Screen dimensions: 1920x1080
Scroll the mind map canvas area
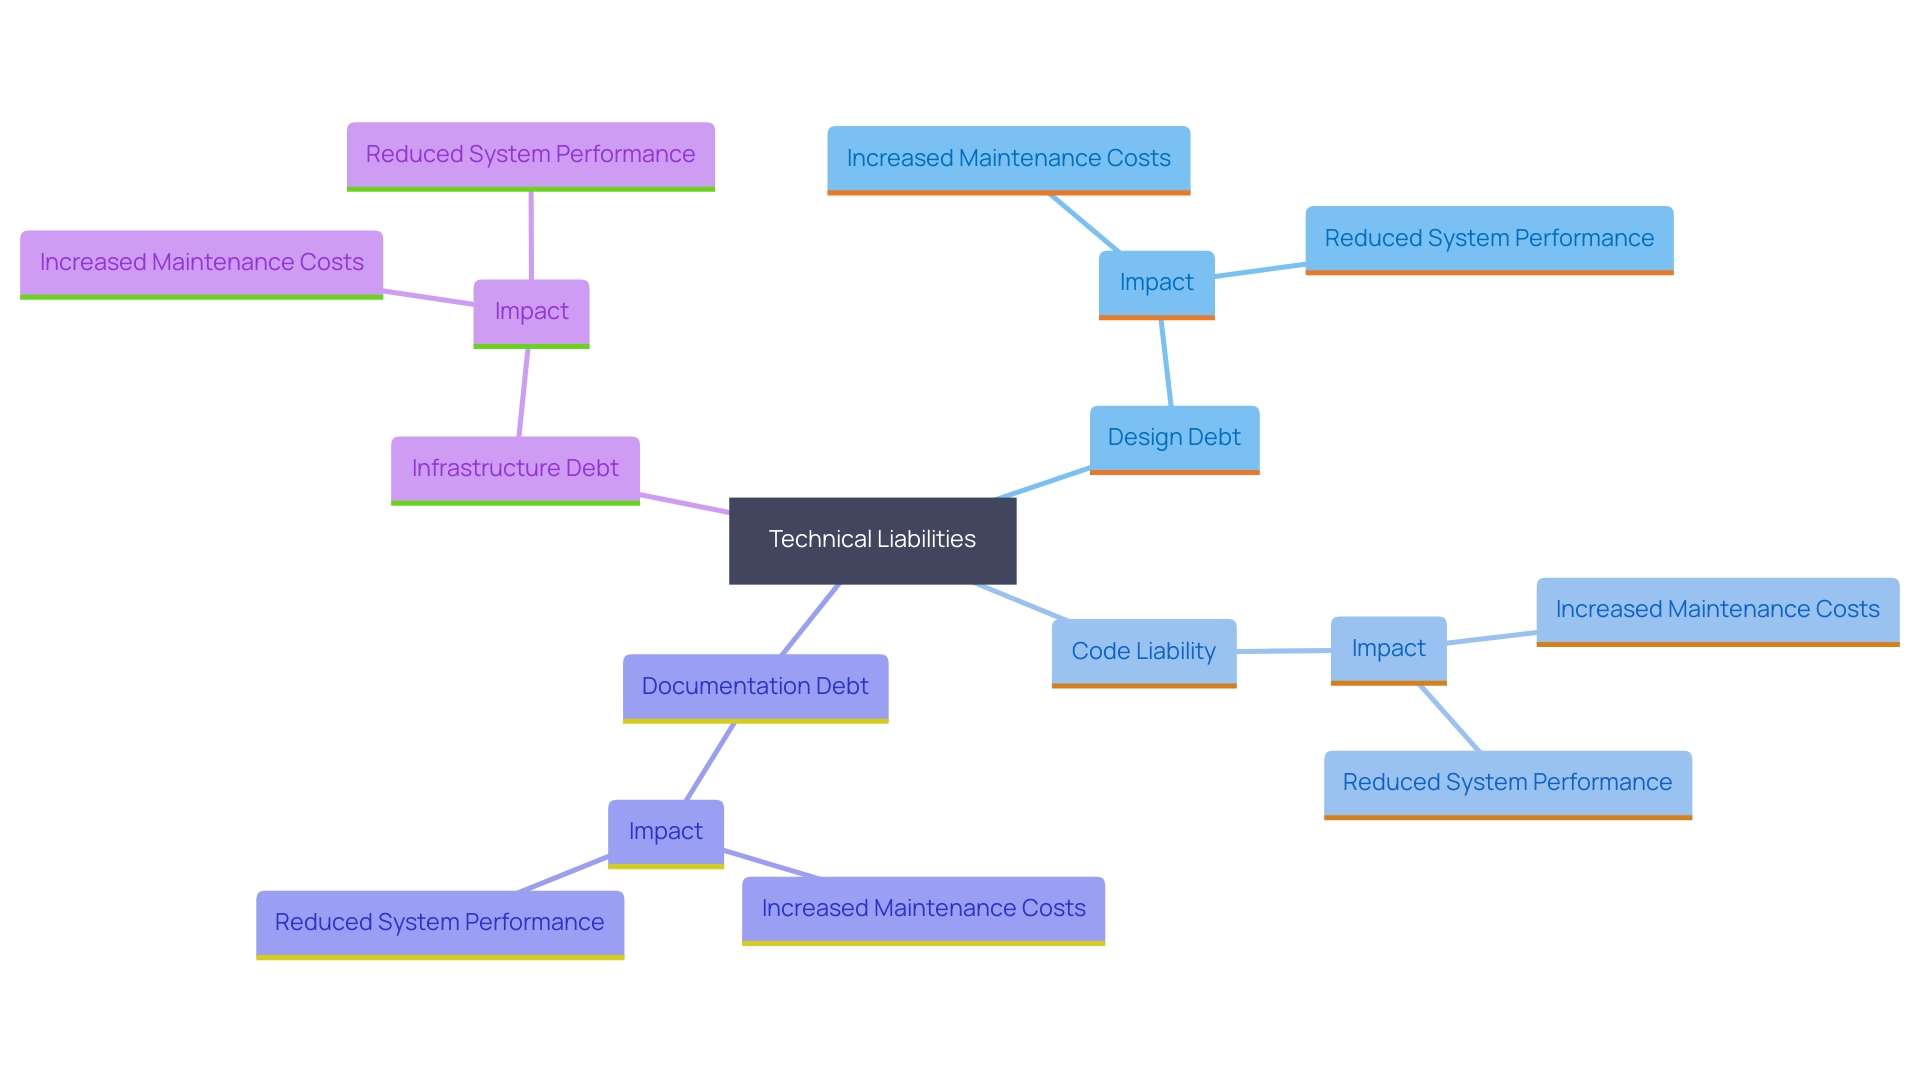(x=960, y=541)
